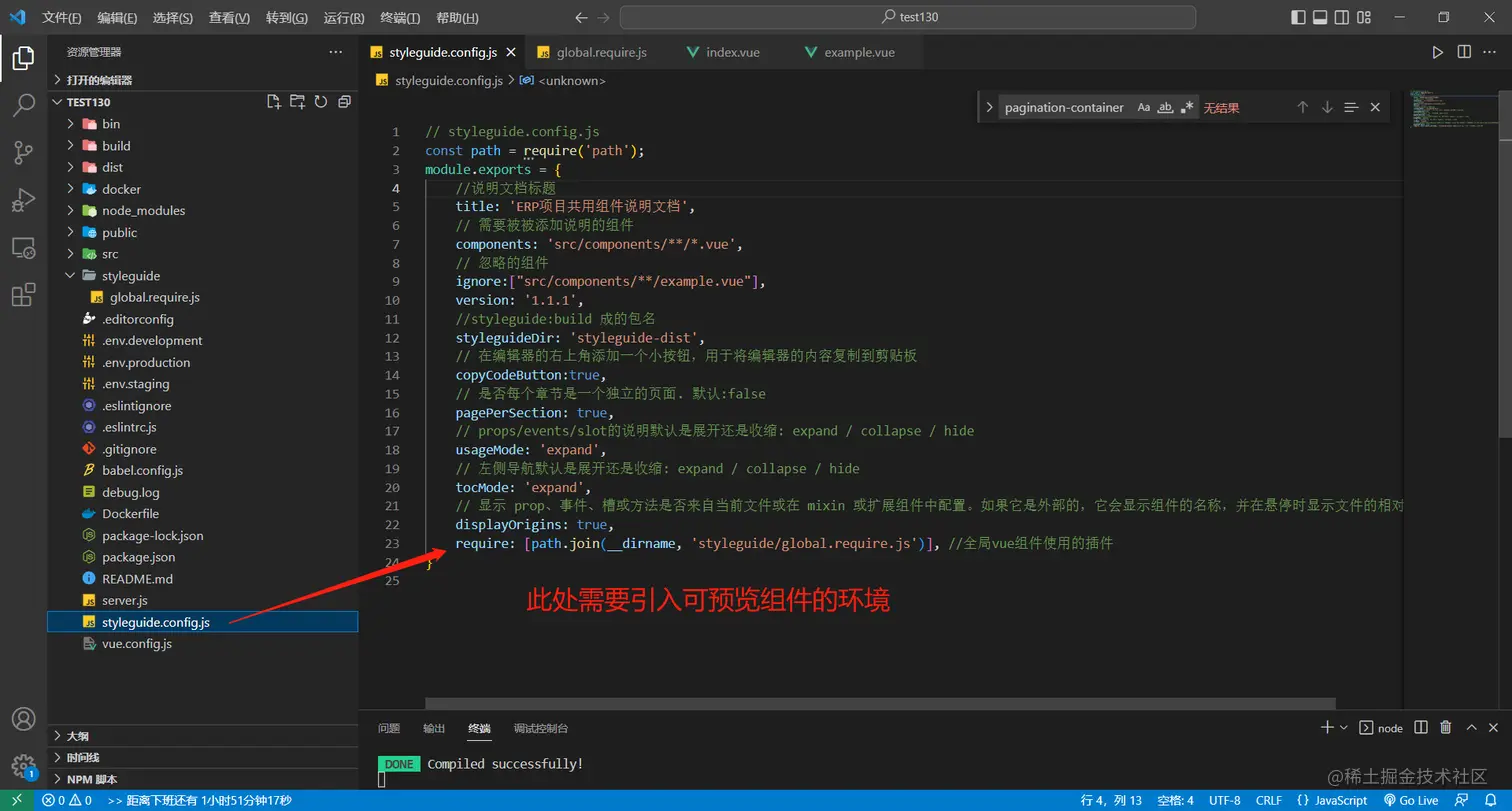The width and height of the screenshot is (1512, 811).
Task: Switch to the index.vue tab
Action: click(732, 52)
